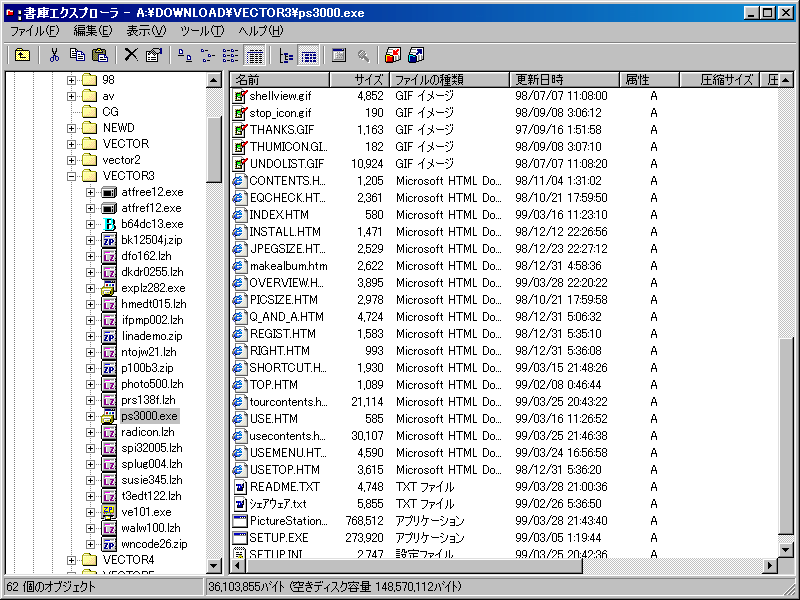Click the Cut scissors icon
The image size is (800, 600).
click(x=55, y=55)
